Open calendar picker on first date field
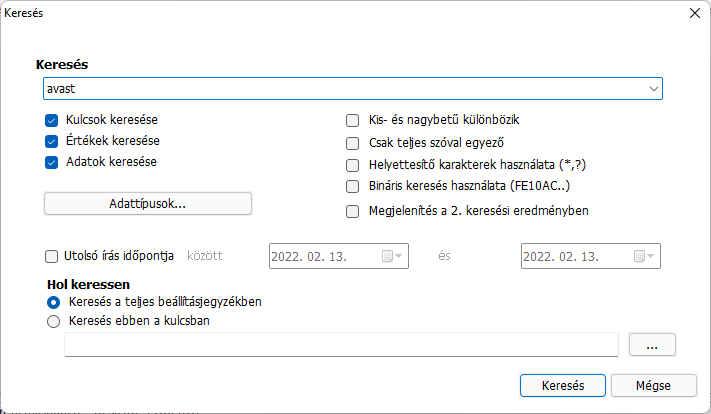Viewport: 711px width, 414px height. (392, 256)
